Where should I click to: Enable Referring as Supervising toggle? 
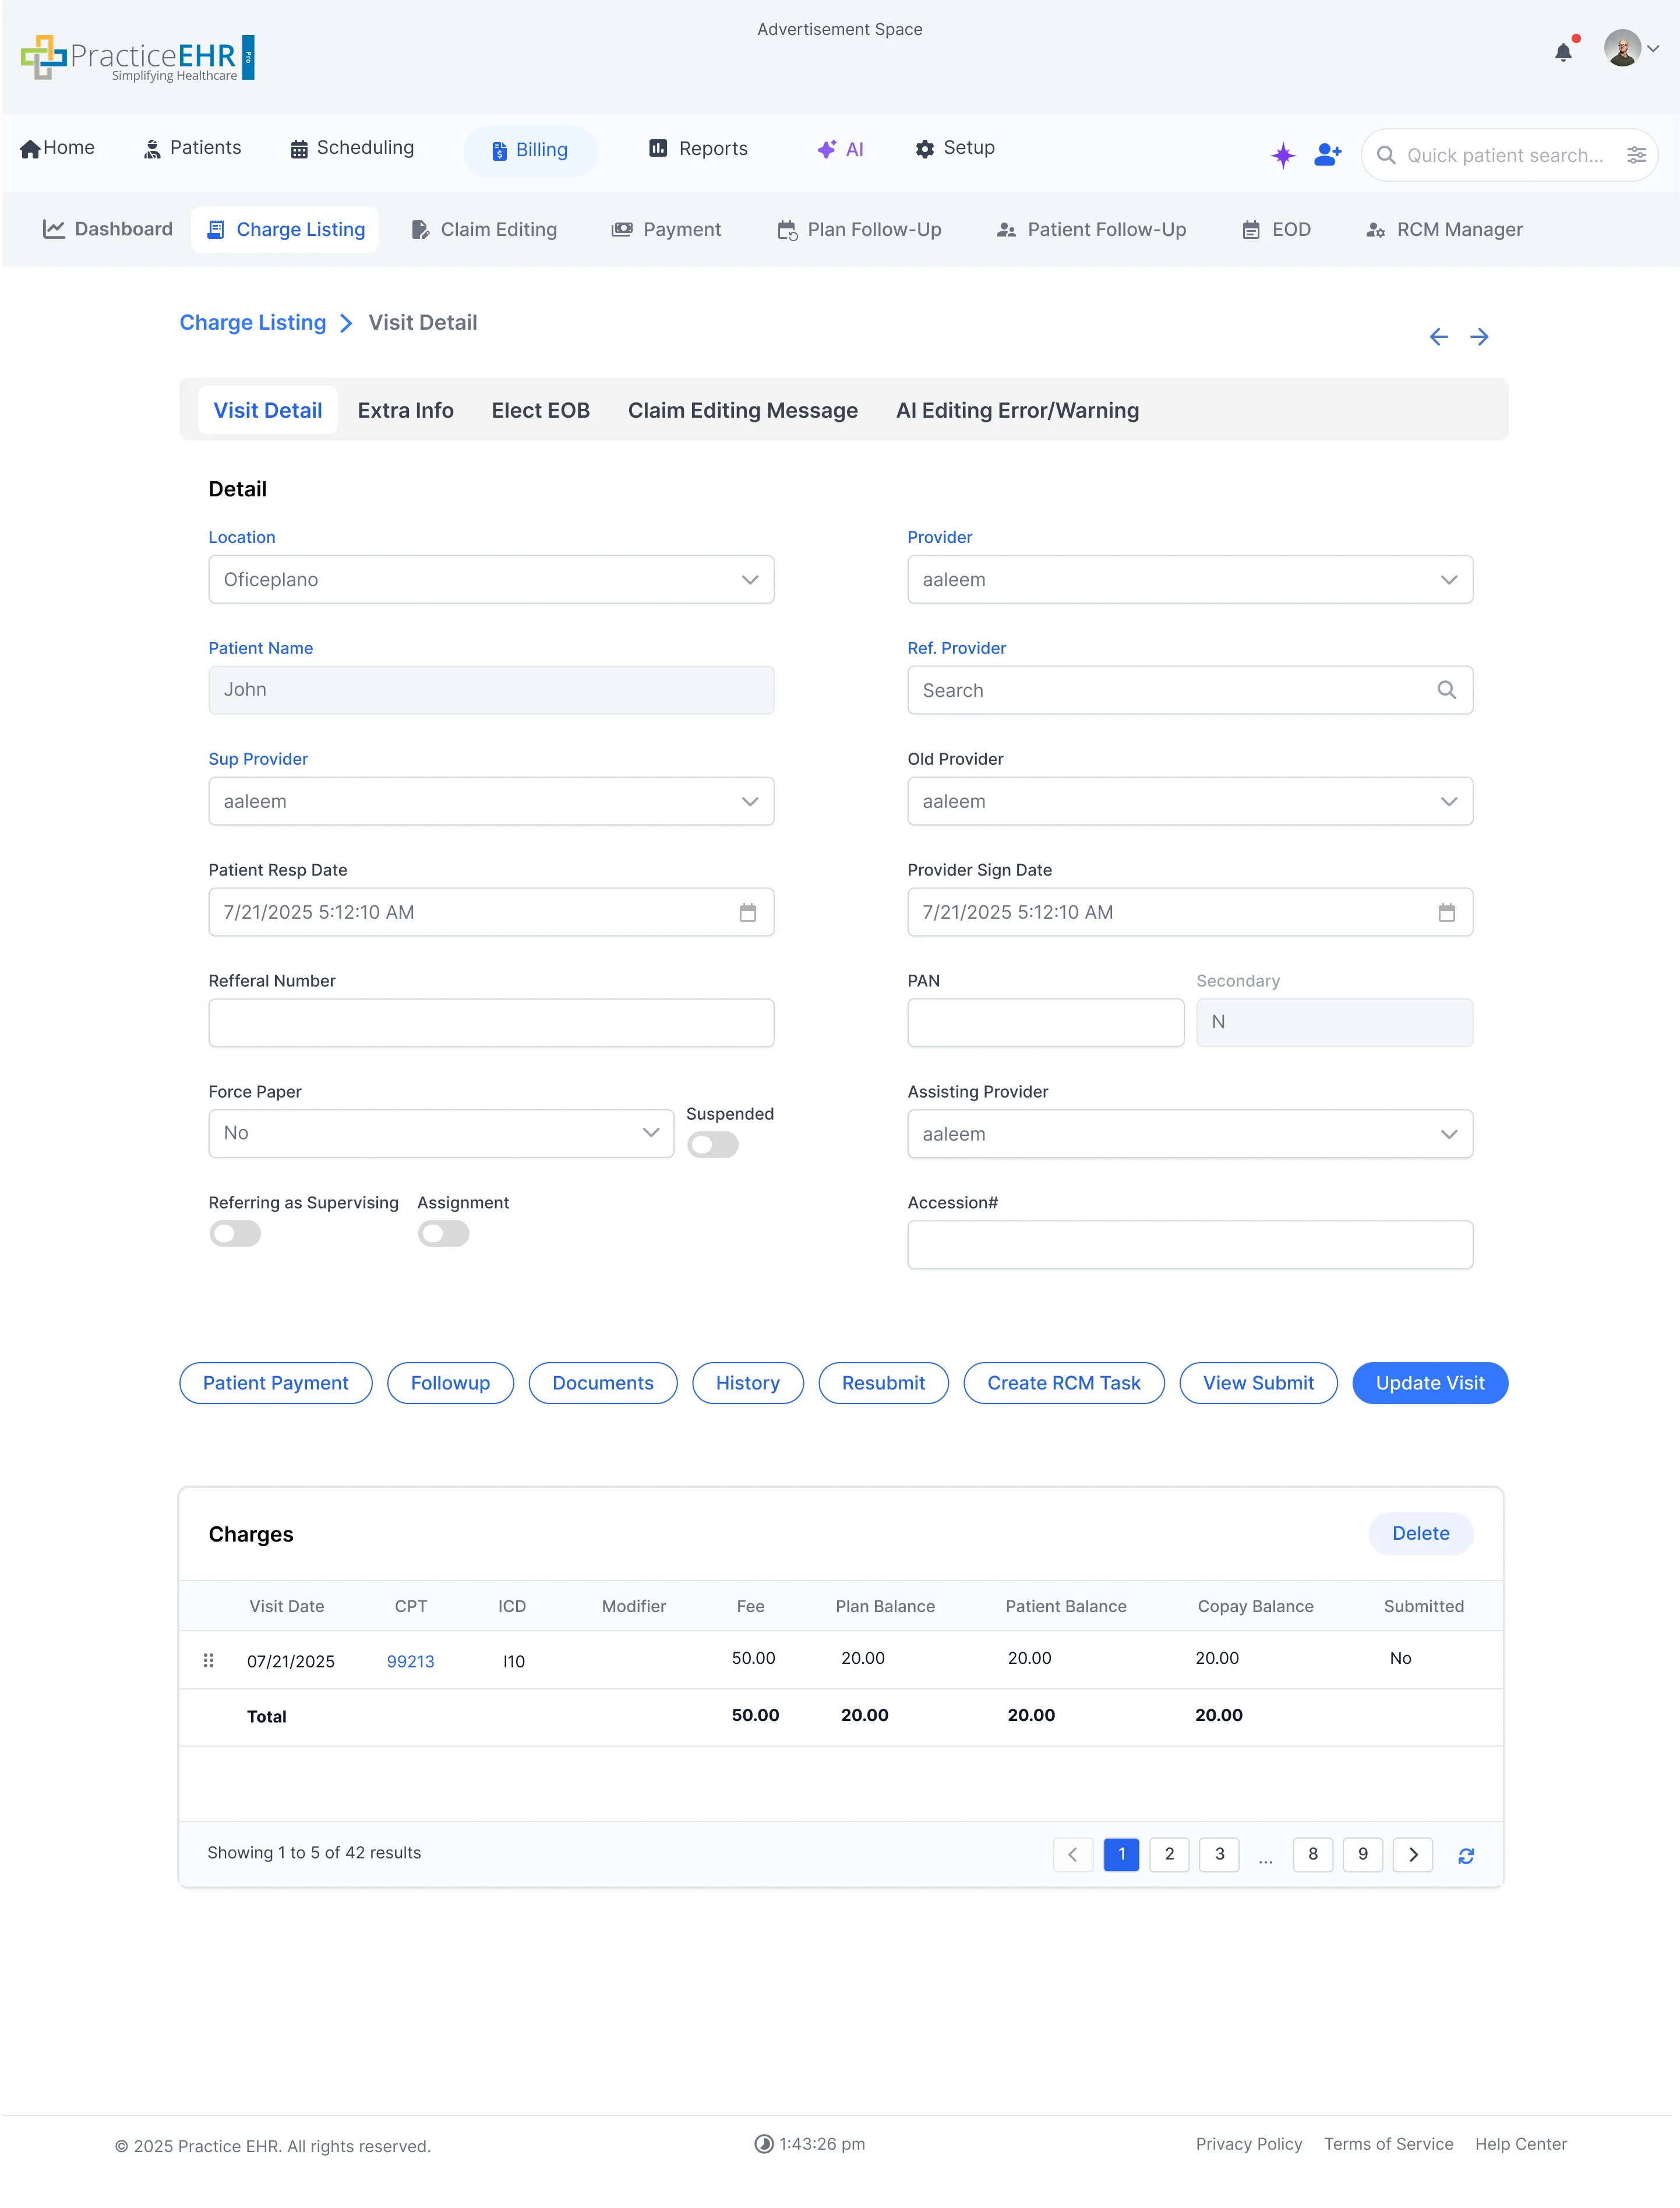click(235, 1234)
